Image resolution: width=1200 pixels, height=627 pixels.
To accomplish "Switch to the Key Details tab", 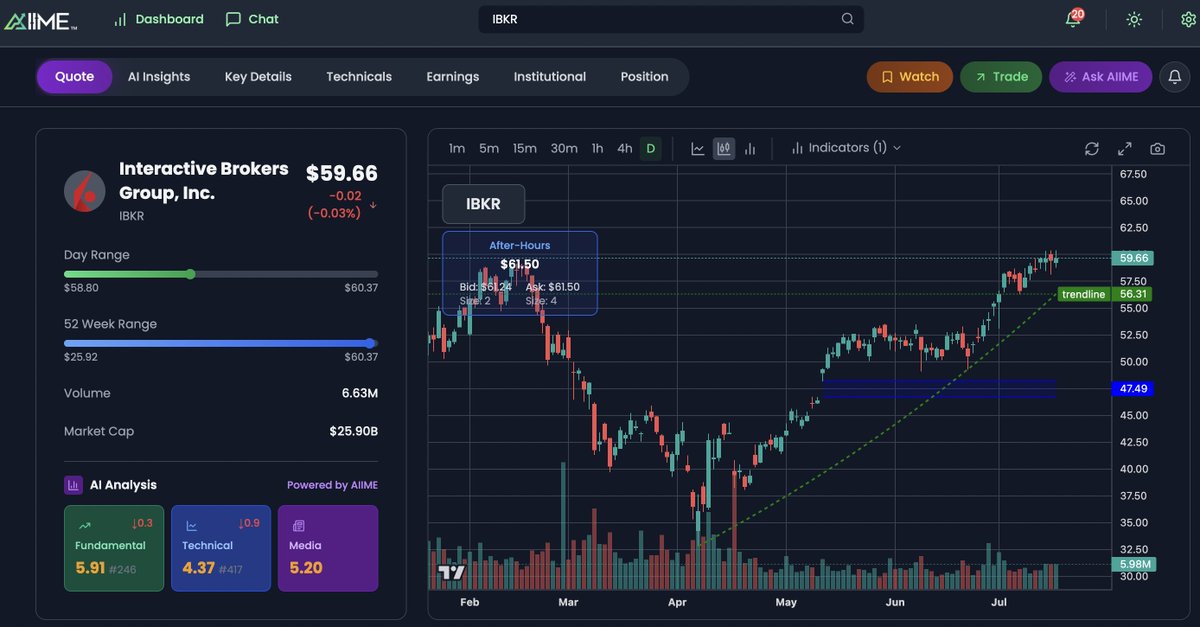I will [x=258, y=77].
